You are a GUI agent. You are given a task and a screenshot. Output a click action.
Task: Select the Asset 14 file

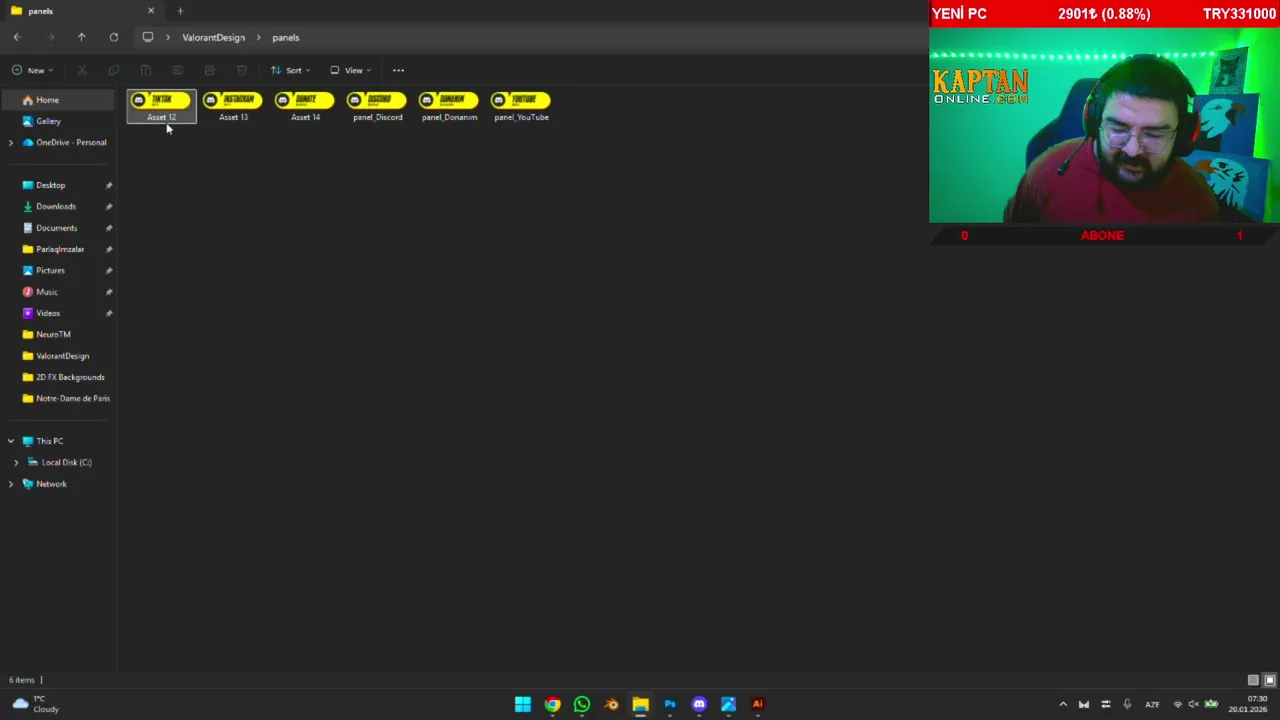point(305,106)
